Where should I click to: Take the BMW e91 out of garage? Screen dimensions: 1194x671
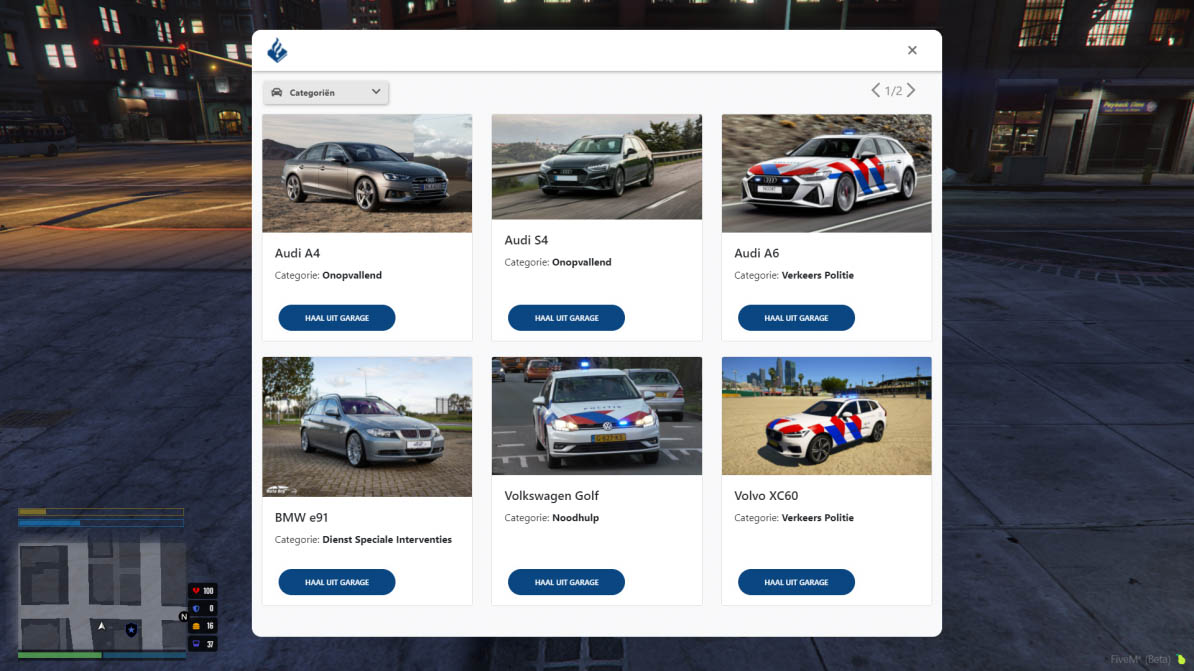coord(337,582)
